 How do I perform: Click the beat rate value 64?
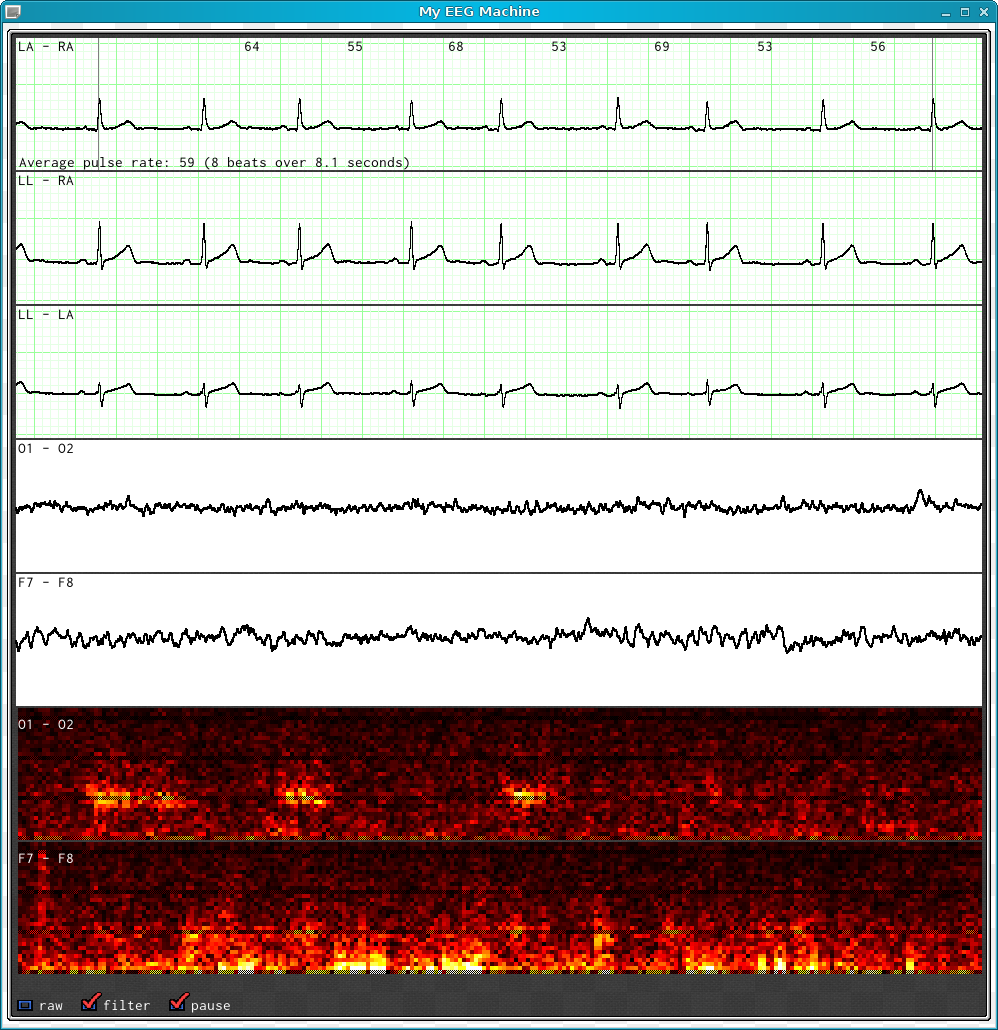[x=252, y=47]
